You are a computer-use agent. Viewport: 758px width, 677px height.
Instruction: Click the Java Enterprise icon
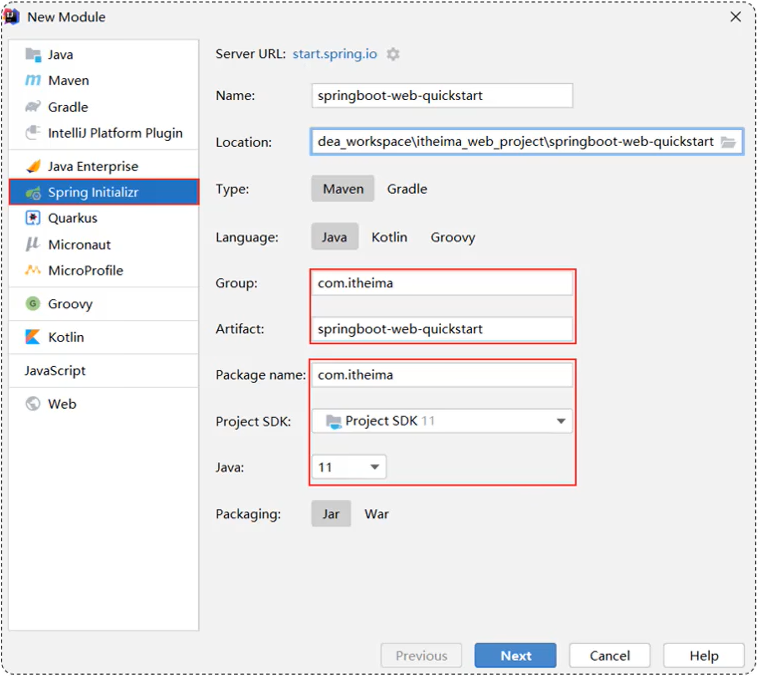coord(33,166)
